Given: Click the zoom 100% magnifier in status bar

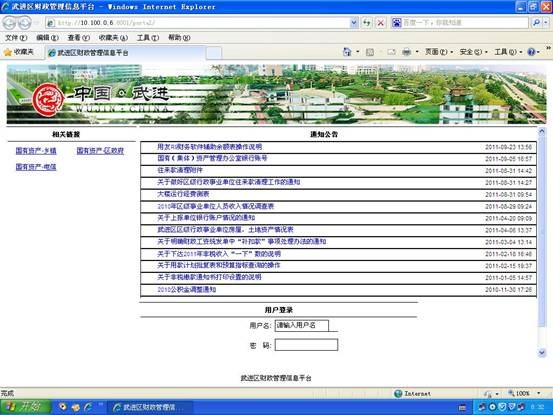Looking at the screenshot, I should [511, 393].
